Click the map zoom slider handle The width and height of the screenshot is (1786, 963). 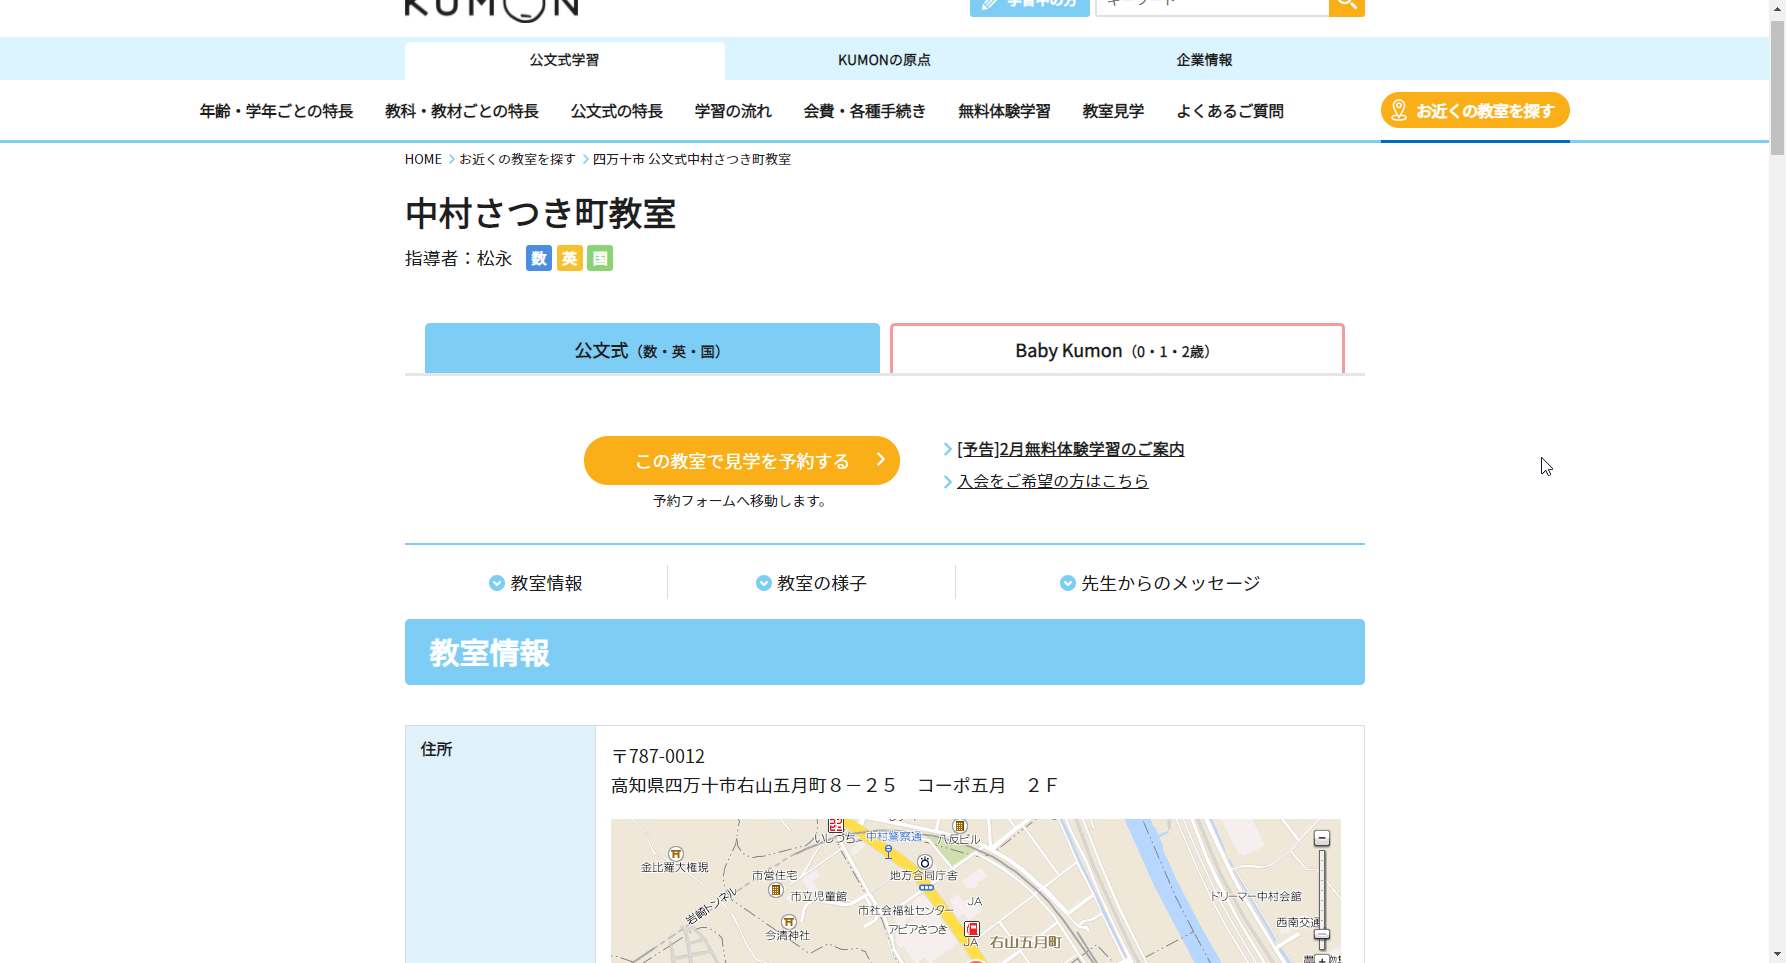click(1321, 934)
